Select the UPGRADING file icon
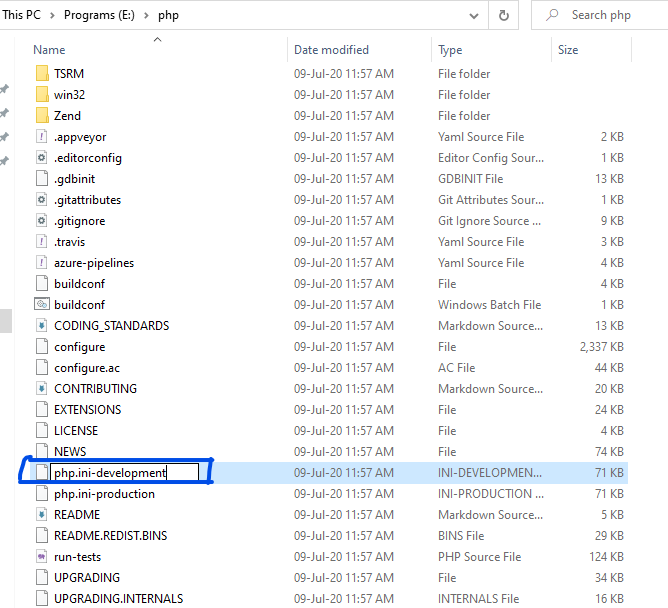Image resolution: width=668 pixels, height=608 pixels. point(42,577)
